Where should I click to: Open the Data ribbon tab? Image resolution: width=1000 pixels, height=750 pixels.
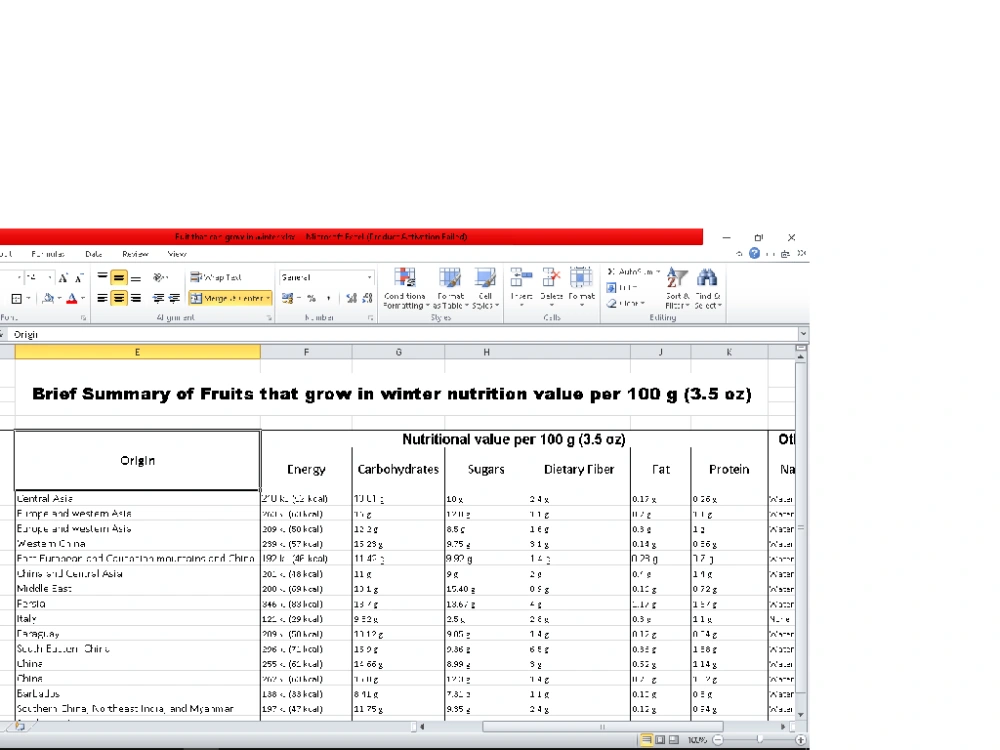pyautogui.click(x=94, y=254)
